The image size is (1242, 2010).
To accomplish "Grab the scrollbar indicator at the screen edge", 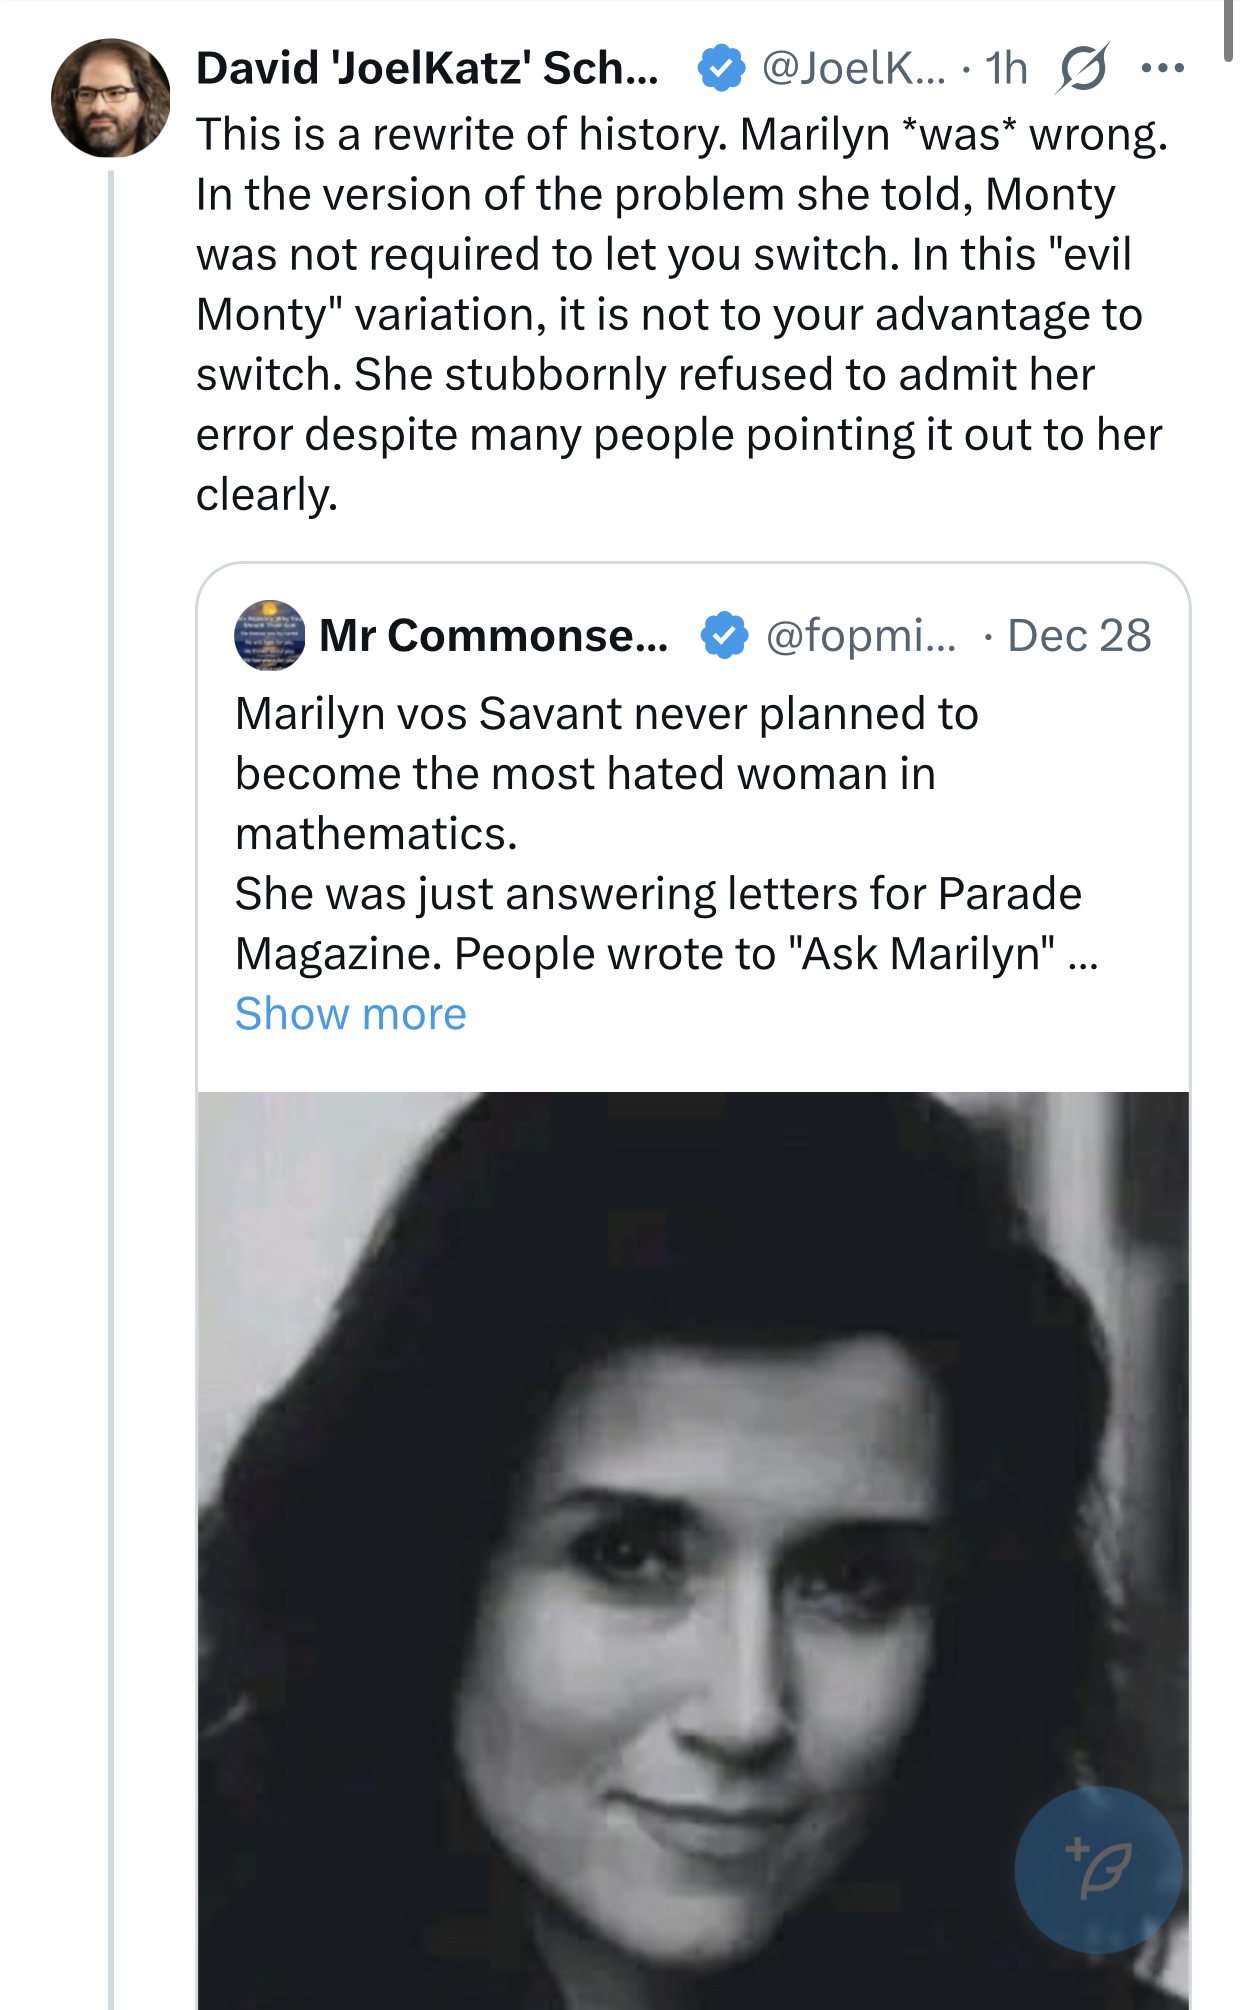I will [x=1227, y=30].
